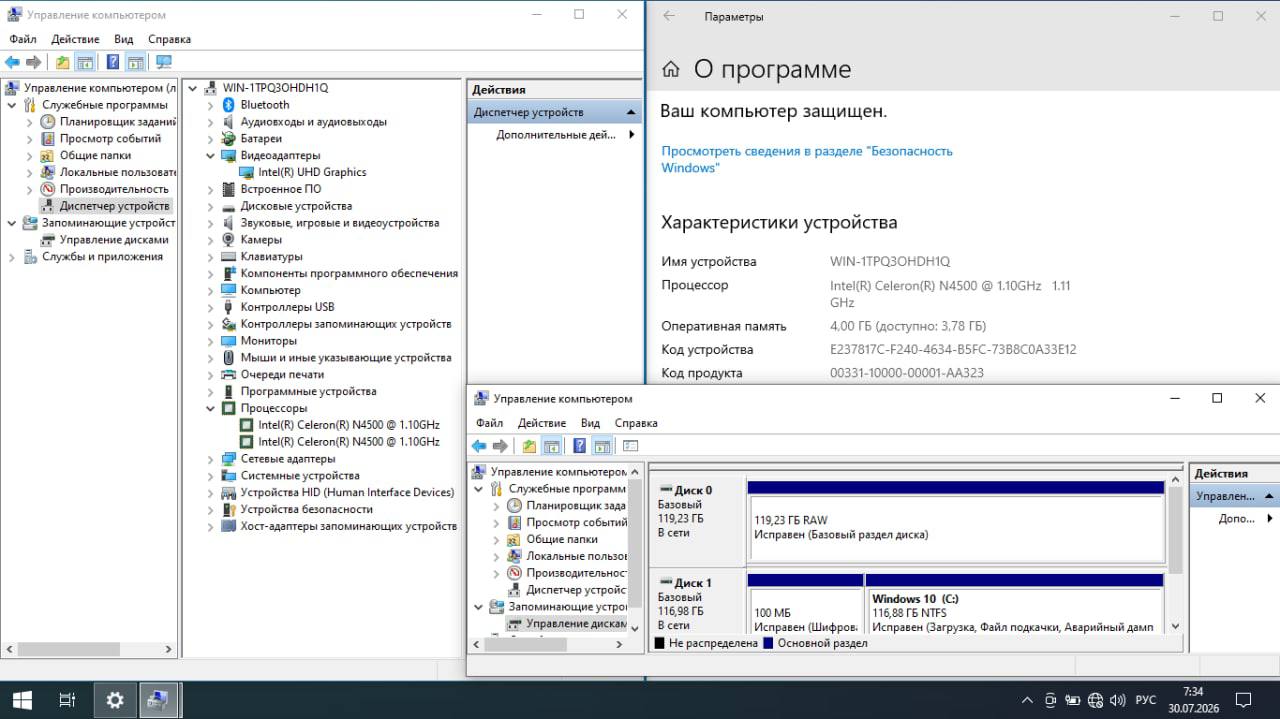Click the Settings gear on the taskbar
This screenshot has width=1280, height=719.
pos(115,700)
